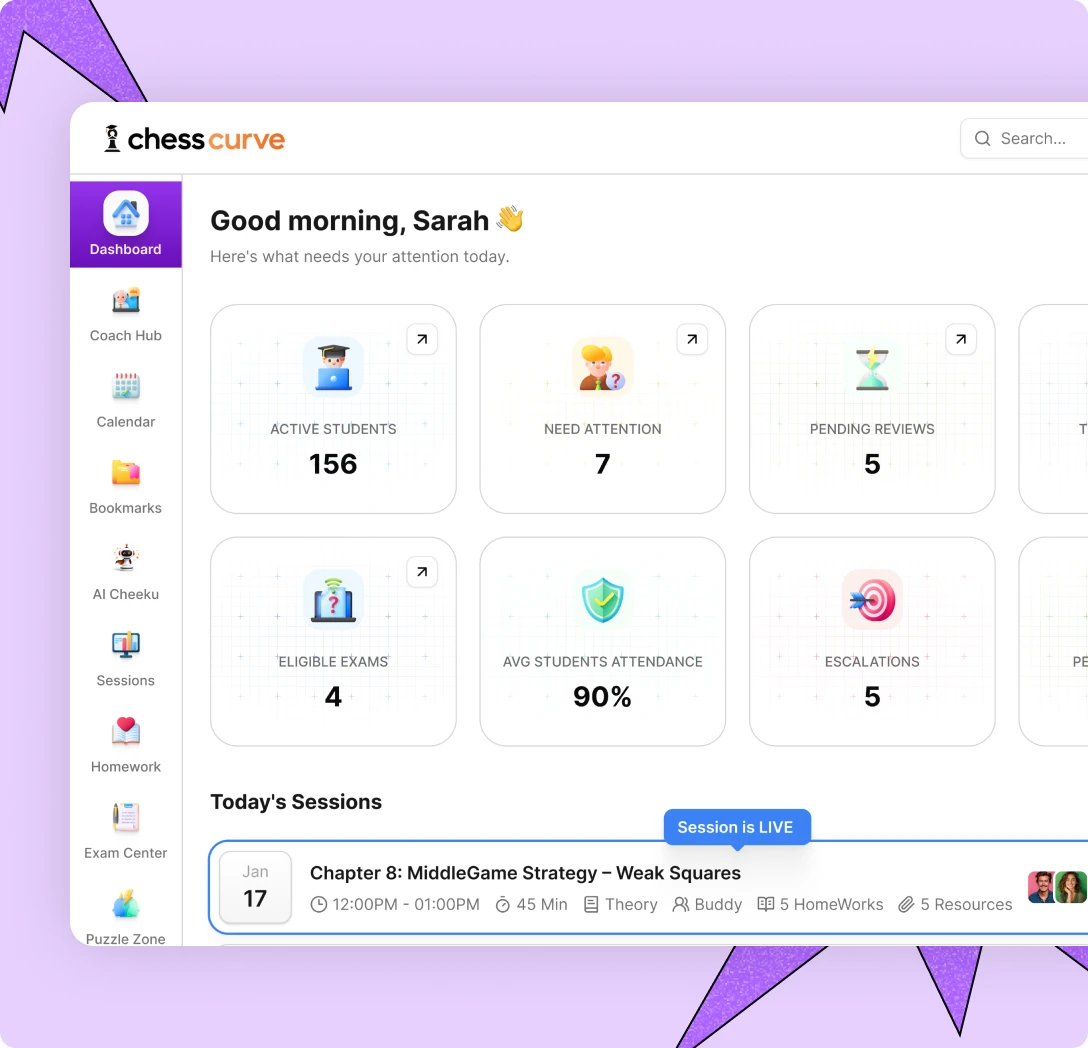Click the Session is LIVE badge

click(x=737, y=827)
